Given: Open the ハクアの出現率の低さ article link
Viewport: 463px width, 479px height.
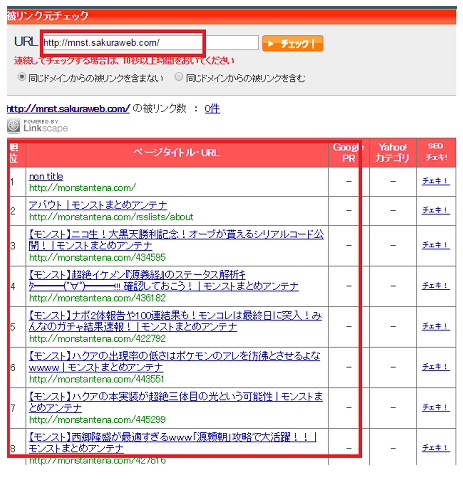Looking at the screenshot, I should tap(174, 362).
